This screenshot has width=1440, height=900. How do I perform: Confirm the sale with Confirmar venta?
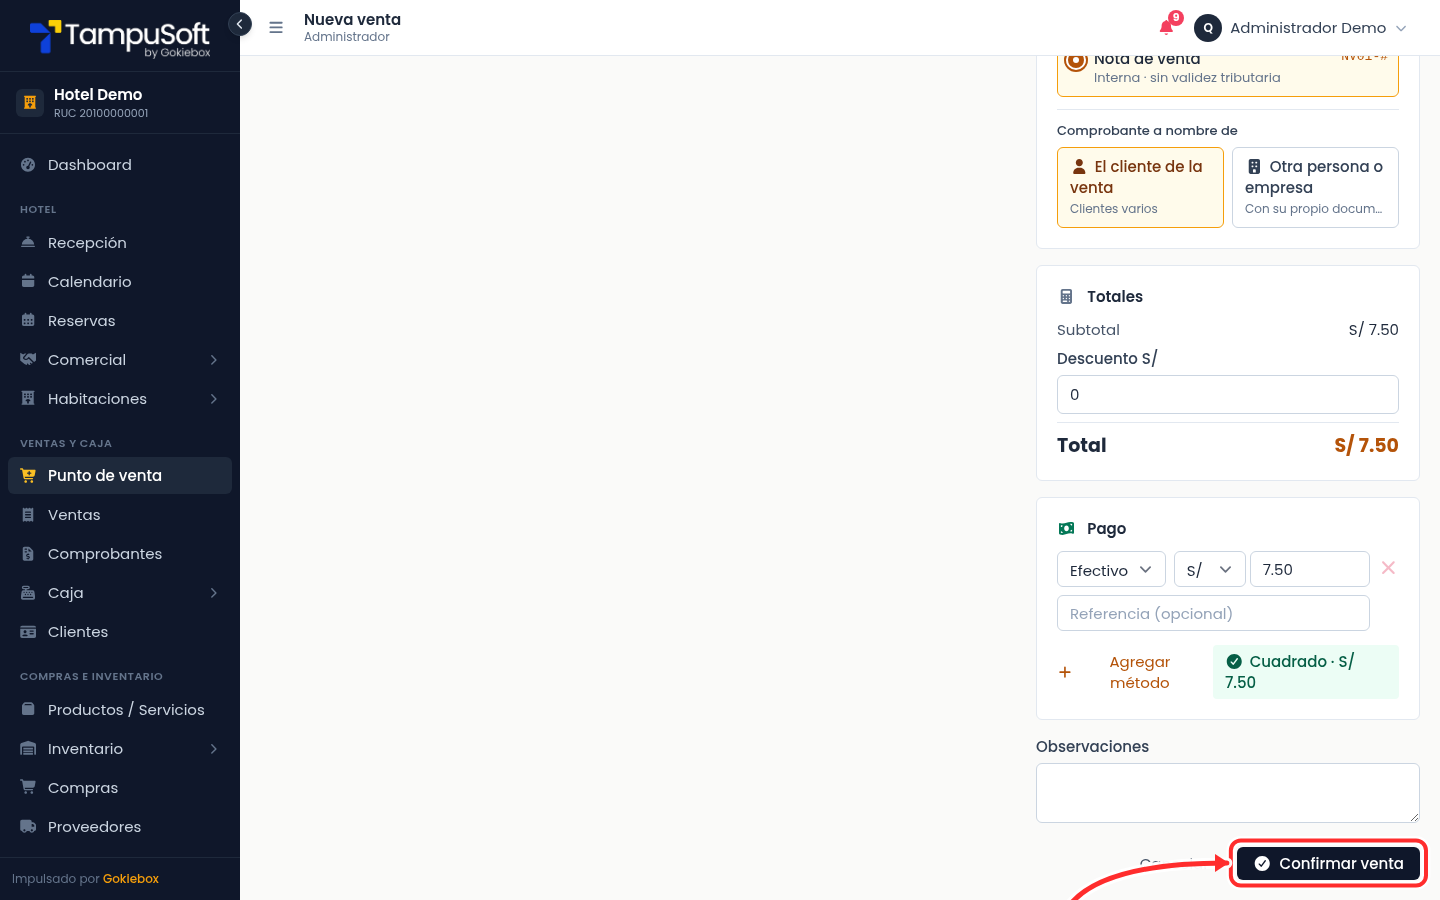(1328, 863)
